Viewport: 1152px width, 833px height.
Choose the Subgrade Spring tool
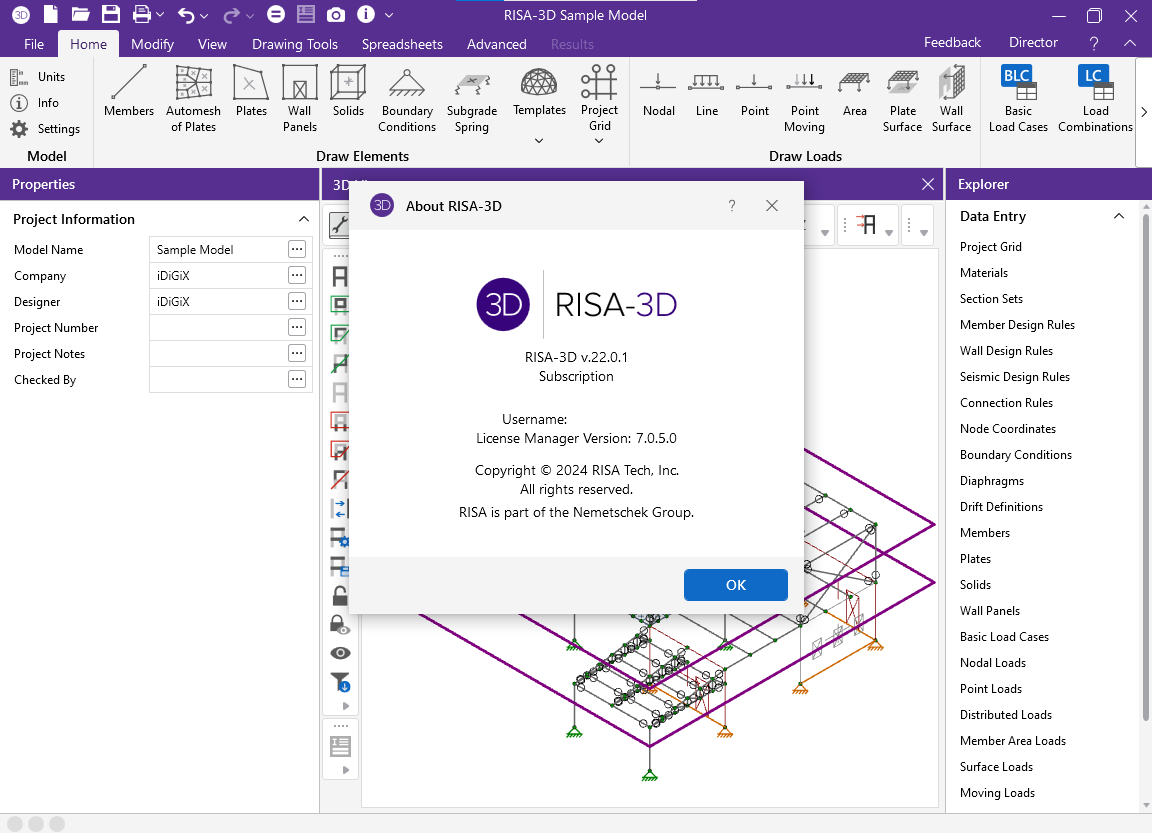point(472,99)
